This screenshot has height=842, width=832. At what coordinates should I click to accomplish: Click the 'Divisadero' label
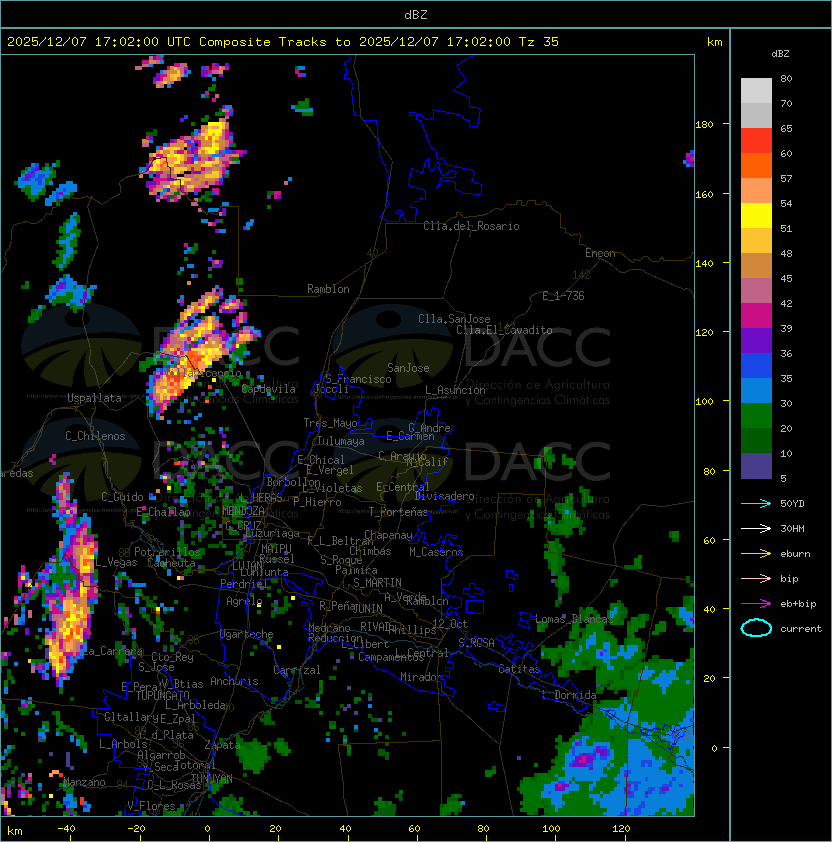tap(444, 496)
